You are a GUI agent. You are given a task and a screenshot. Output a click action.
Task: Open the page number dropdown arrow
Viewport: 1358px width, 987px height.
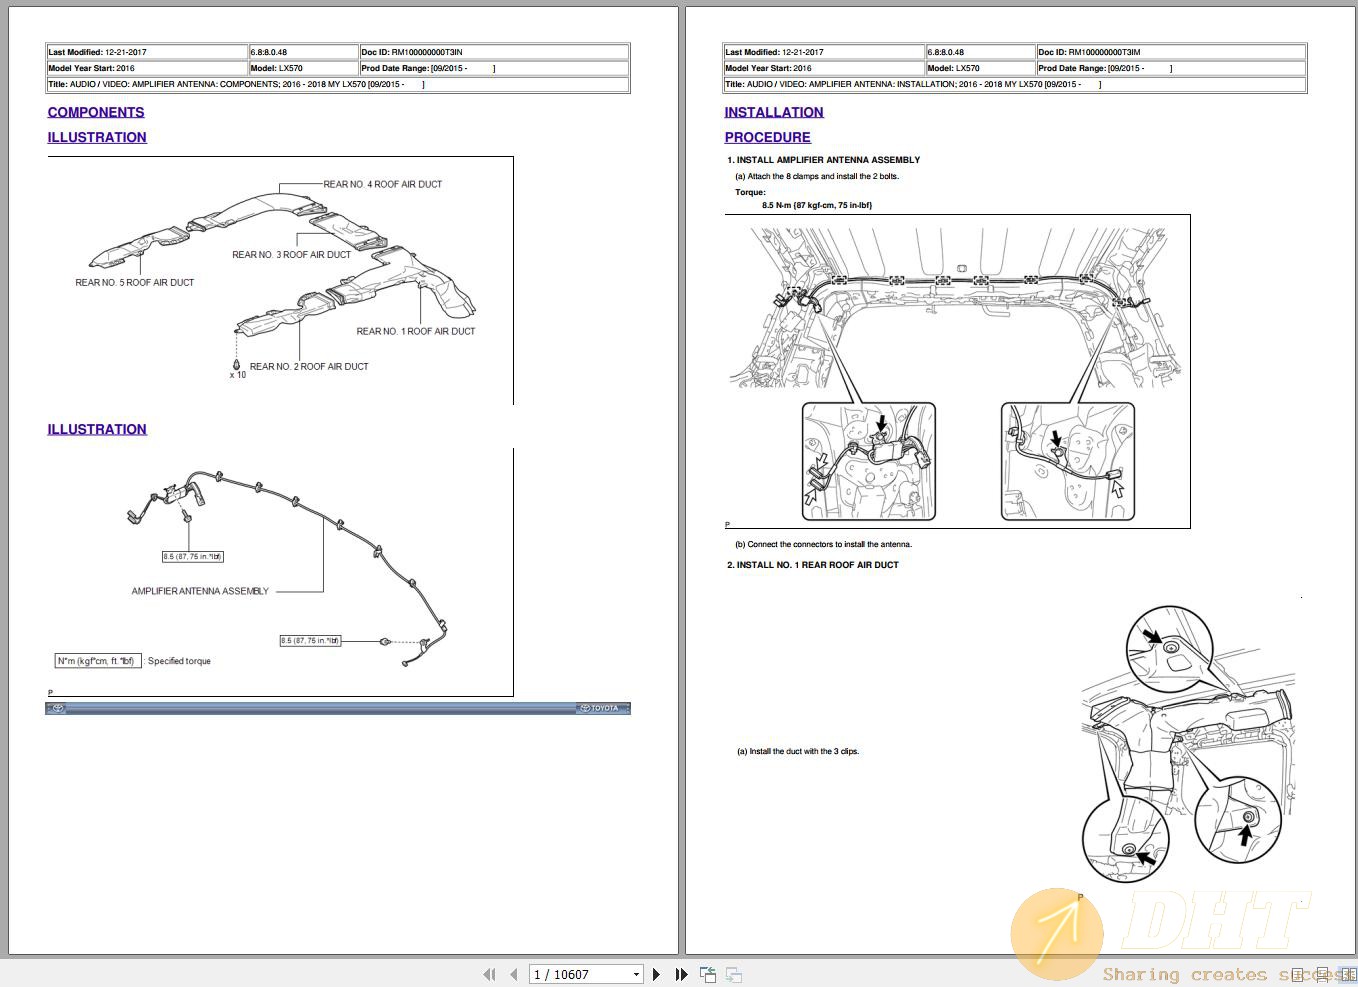(x=636, y=974)
